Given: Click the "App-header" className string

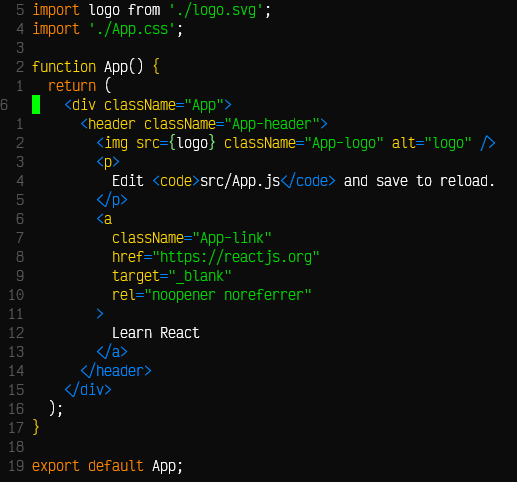Looking at the screenshot, I should 272,124.
